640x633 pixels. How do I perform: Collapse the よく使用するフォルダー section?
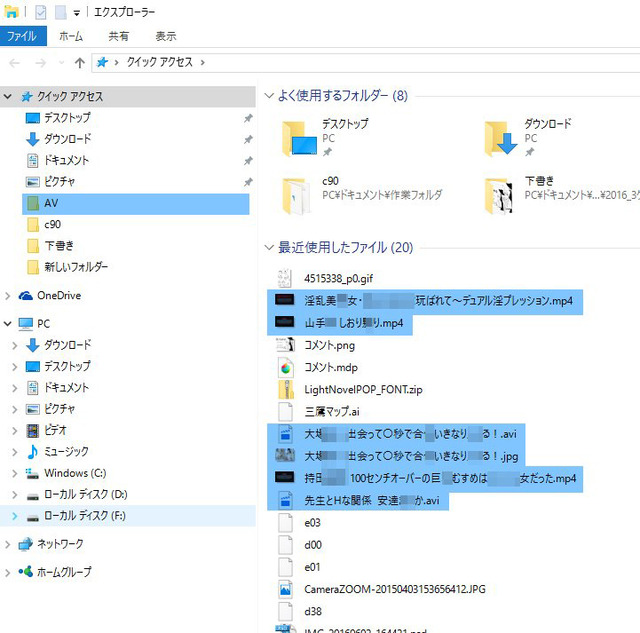[x=269, y=96]
